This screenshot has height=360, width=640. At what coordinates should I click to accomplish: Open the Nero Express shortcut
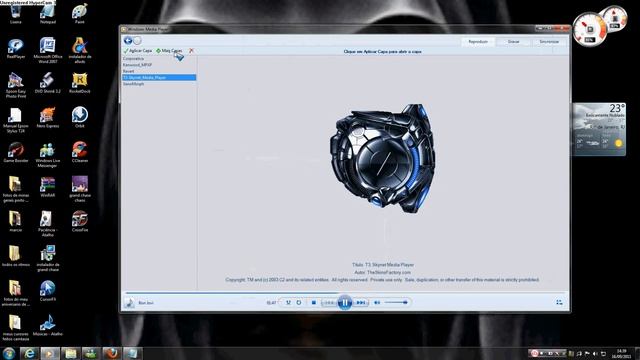coord(48,118)
